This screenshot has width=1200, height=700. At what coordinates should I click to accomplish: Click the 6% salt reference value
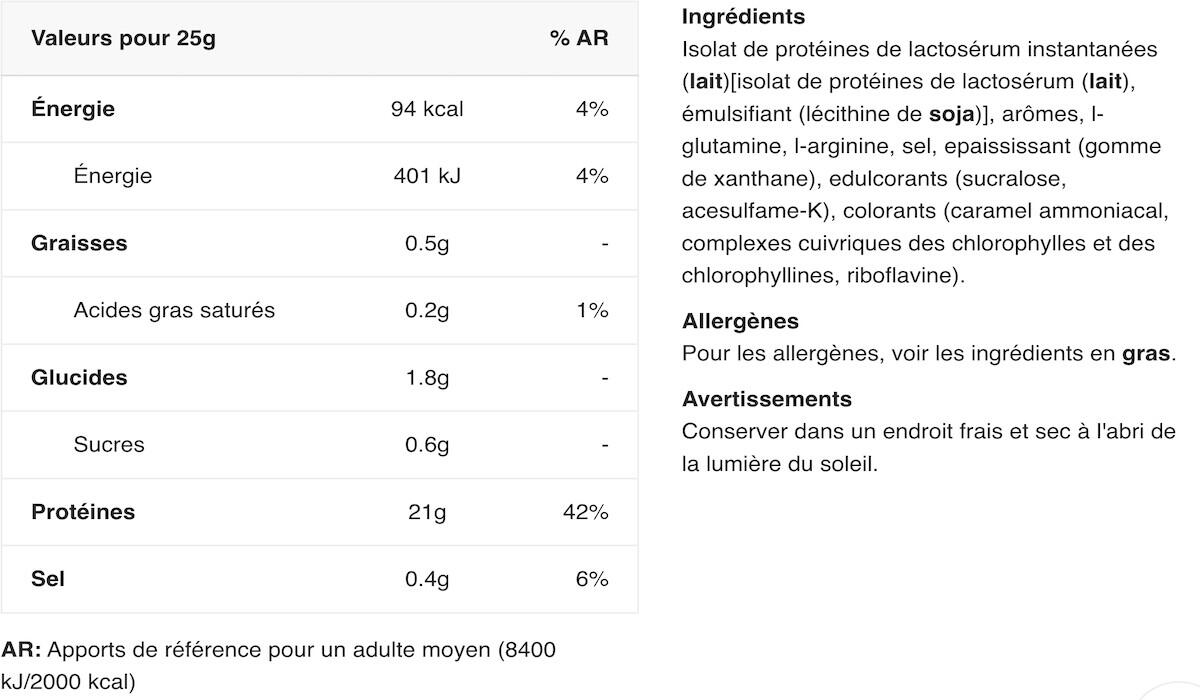click(x=591, y=579)
